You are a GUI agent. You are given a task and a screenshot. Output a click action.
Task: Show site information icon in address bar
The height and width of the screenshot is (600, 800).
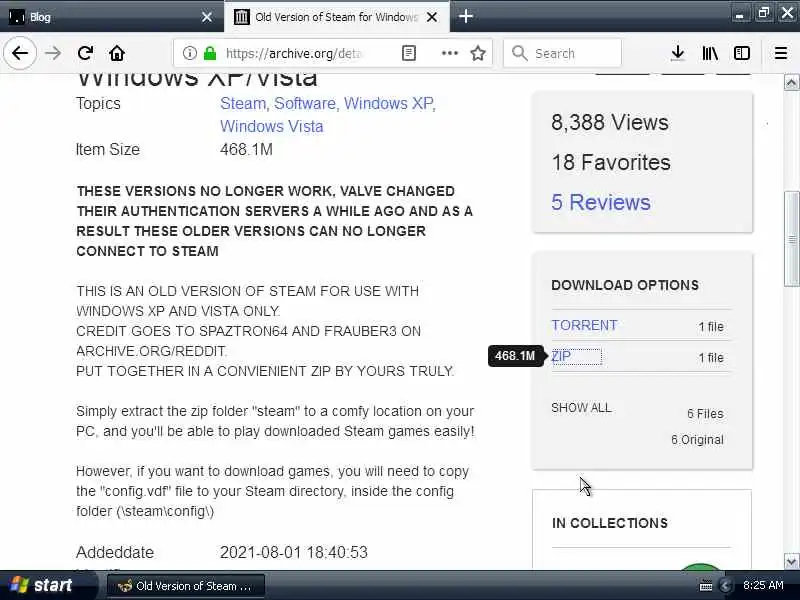click(189, 53)
